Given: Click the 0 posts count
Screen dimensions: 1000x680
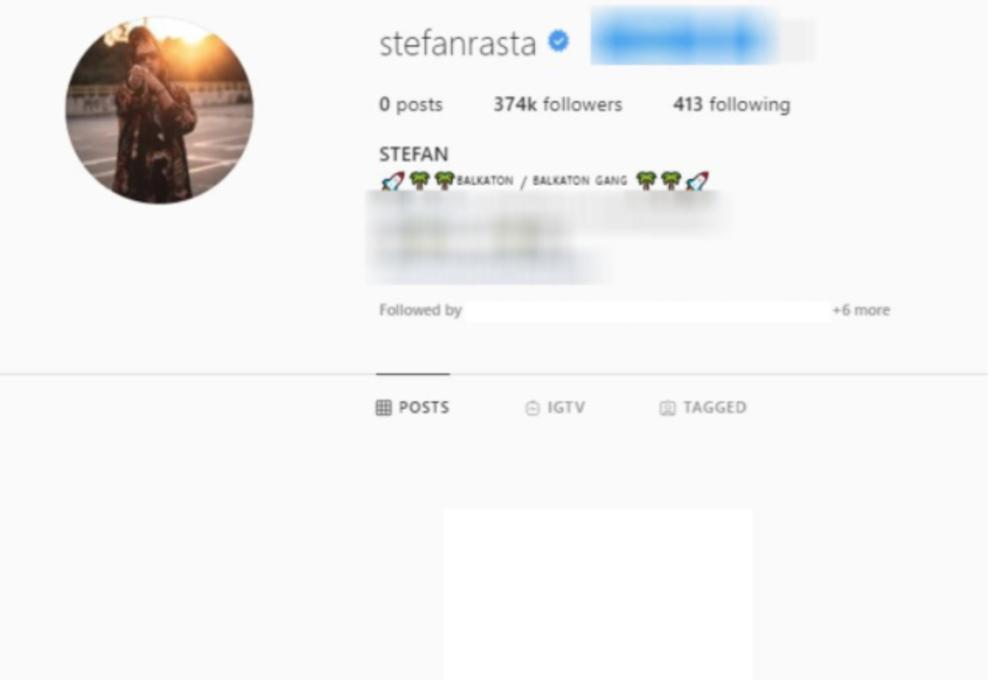Looking at the screenshot, I should [x=411, y=104].
